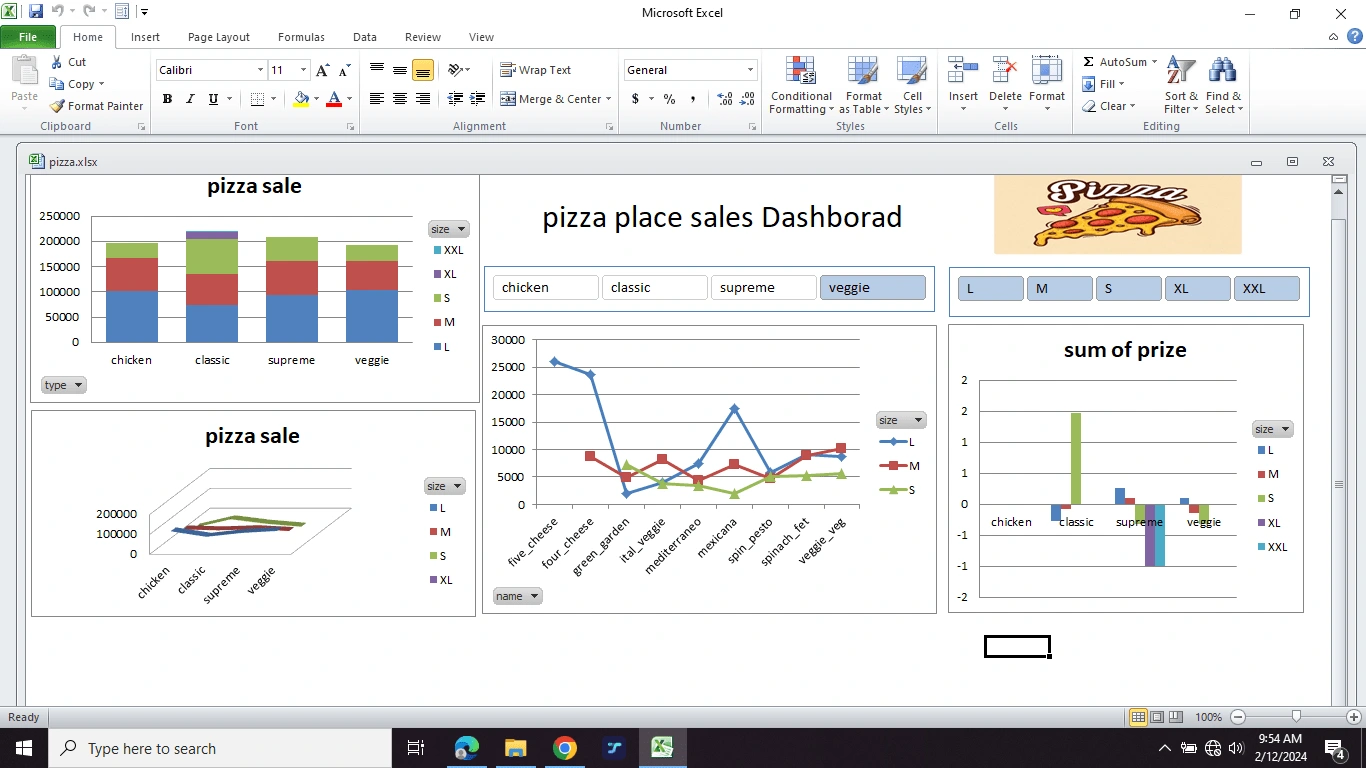Image resolution: width=1366 pixels, height=768 pixels.
Task: Click Decrease Indent icon
Action: (455, 99)
